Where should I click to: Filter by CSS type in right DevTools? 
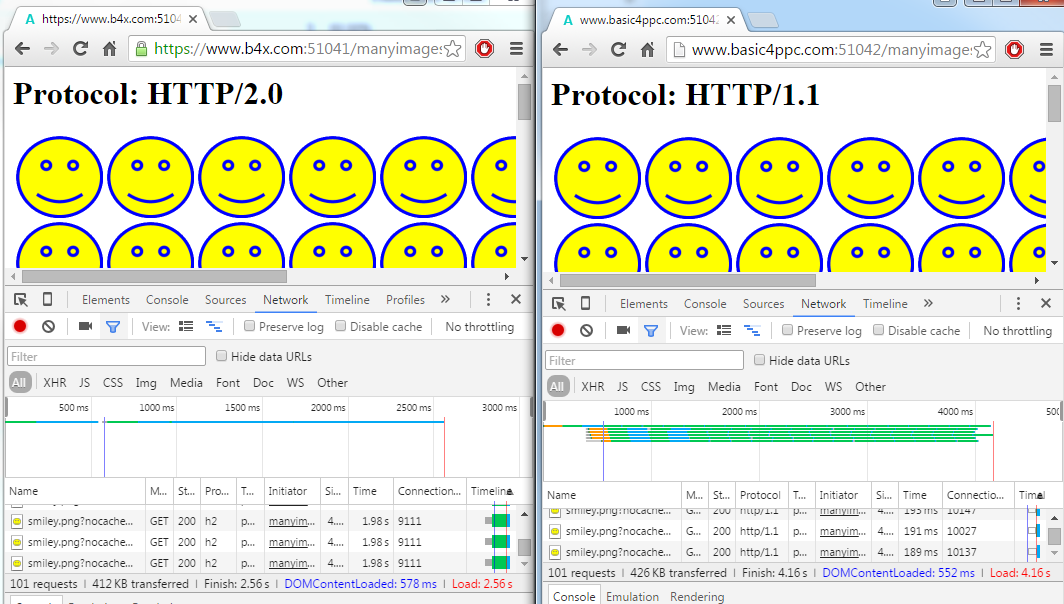[x=651, y=387]
